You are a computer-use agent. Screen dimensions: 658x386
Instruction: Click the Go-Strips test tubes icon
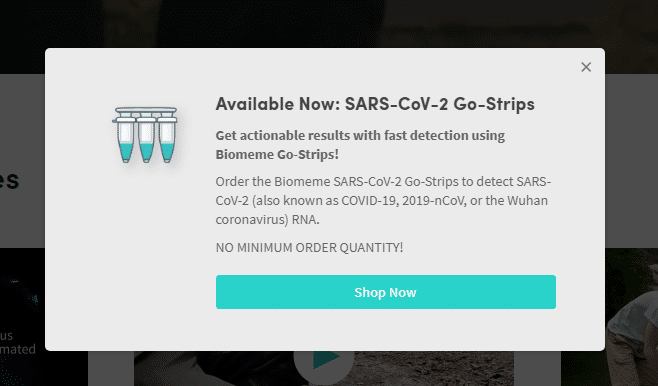145,135
